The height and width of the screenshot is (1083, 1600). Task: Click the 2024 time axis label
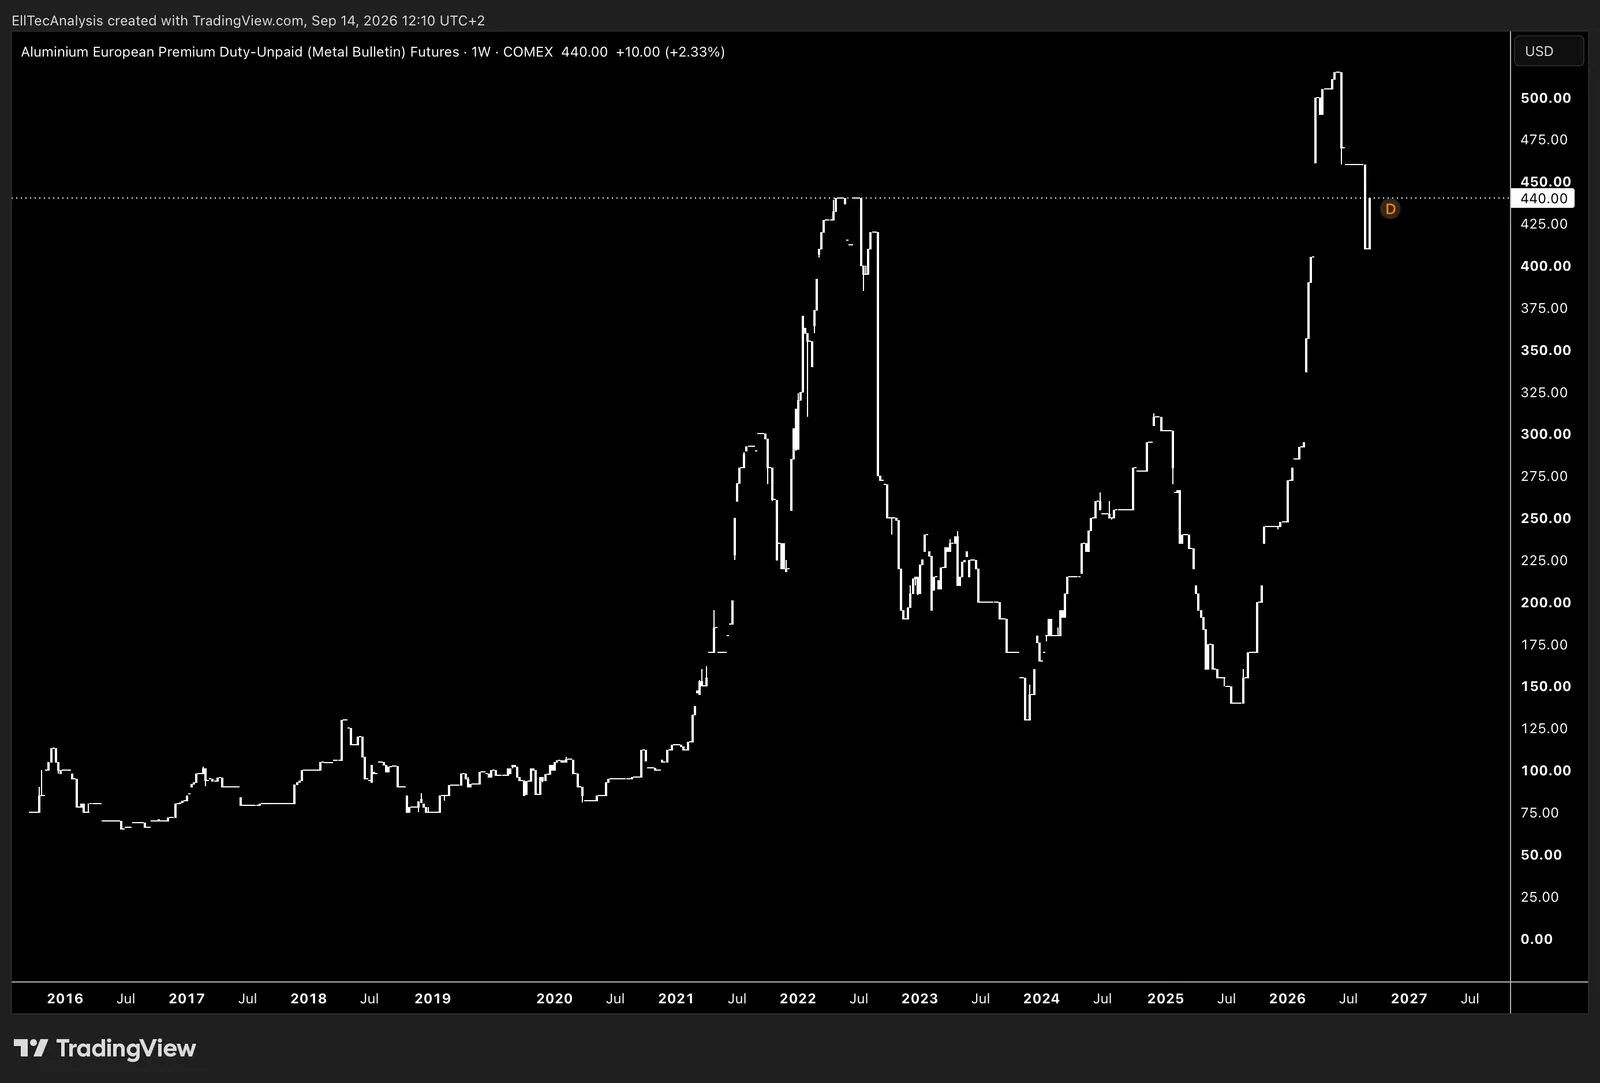point(1041,998)
